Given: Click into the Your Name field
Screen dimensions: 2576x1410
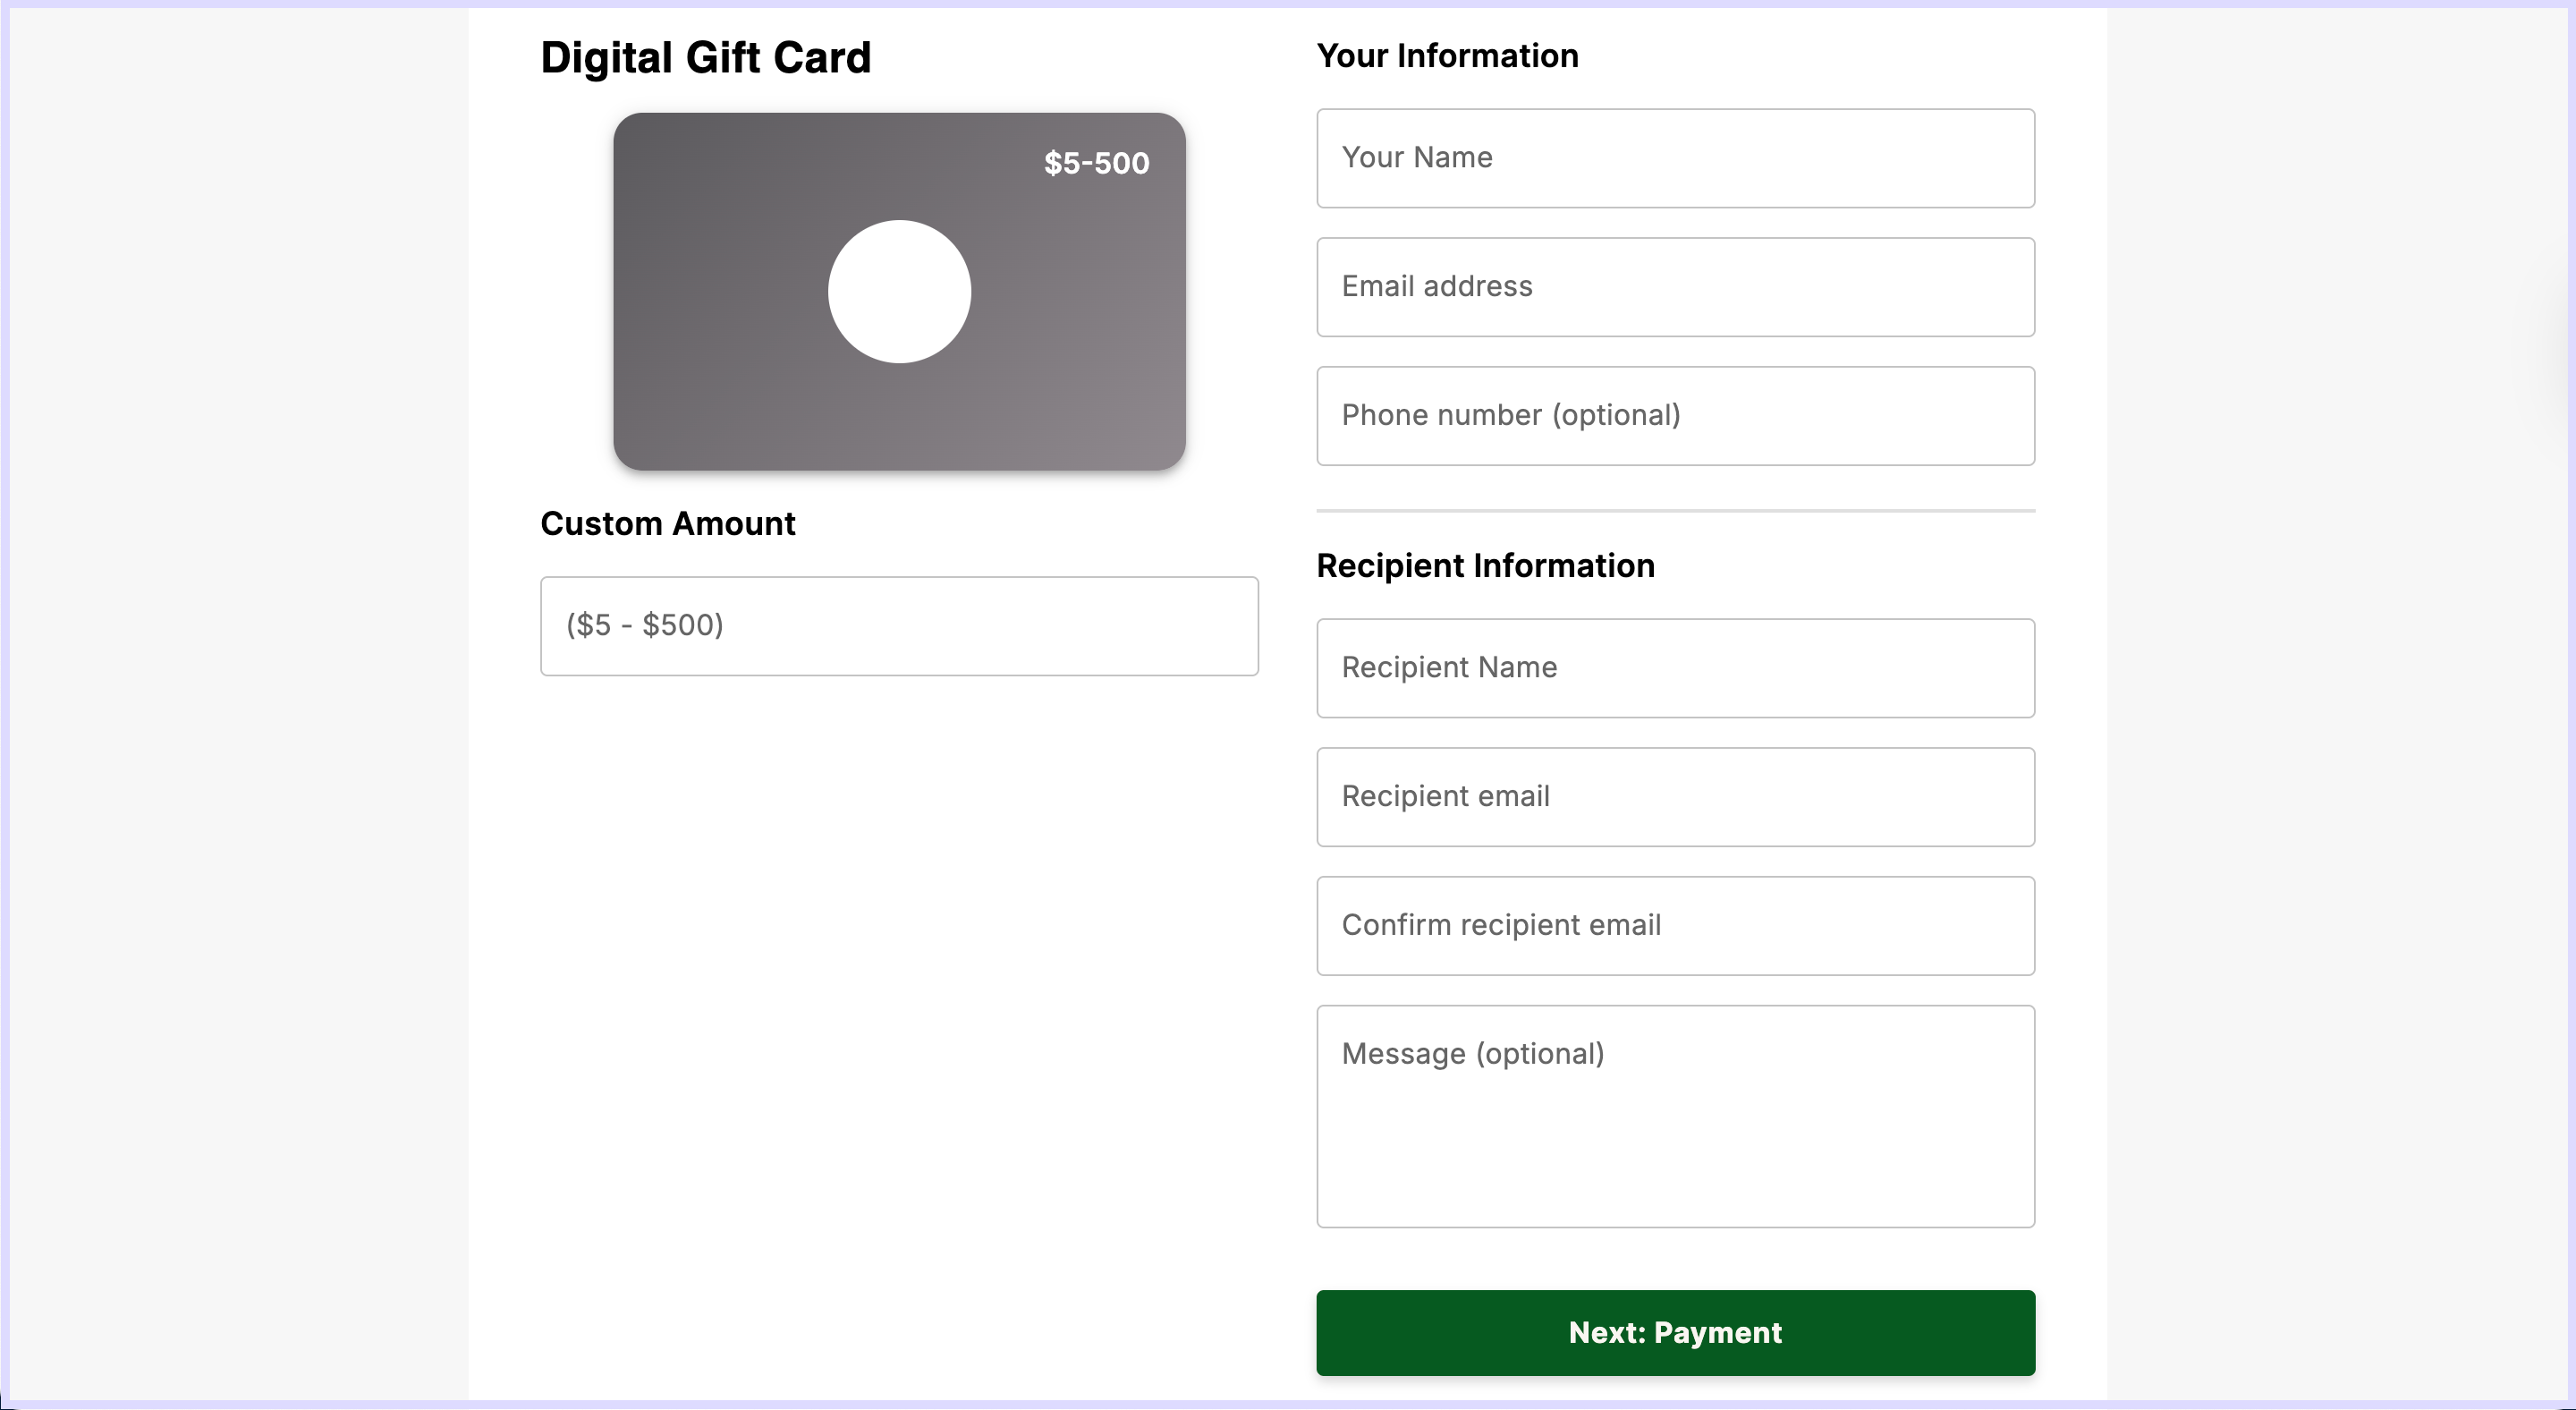Looking at the screenshot, I should tap(1675, 158).
